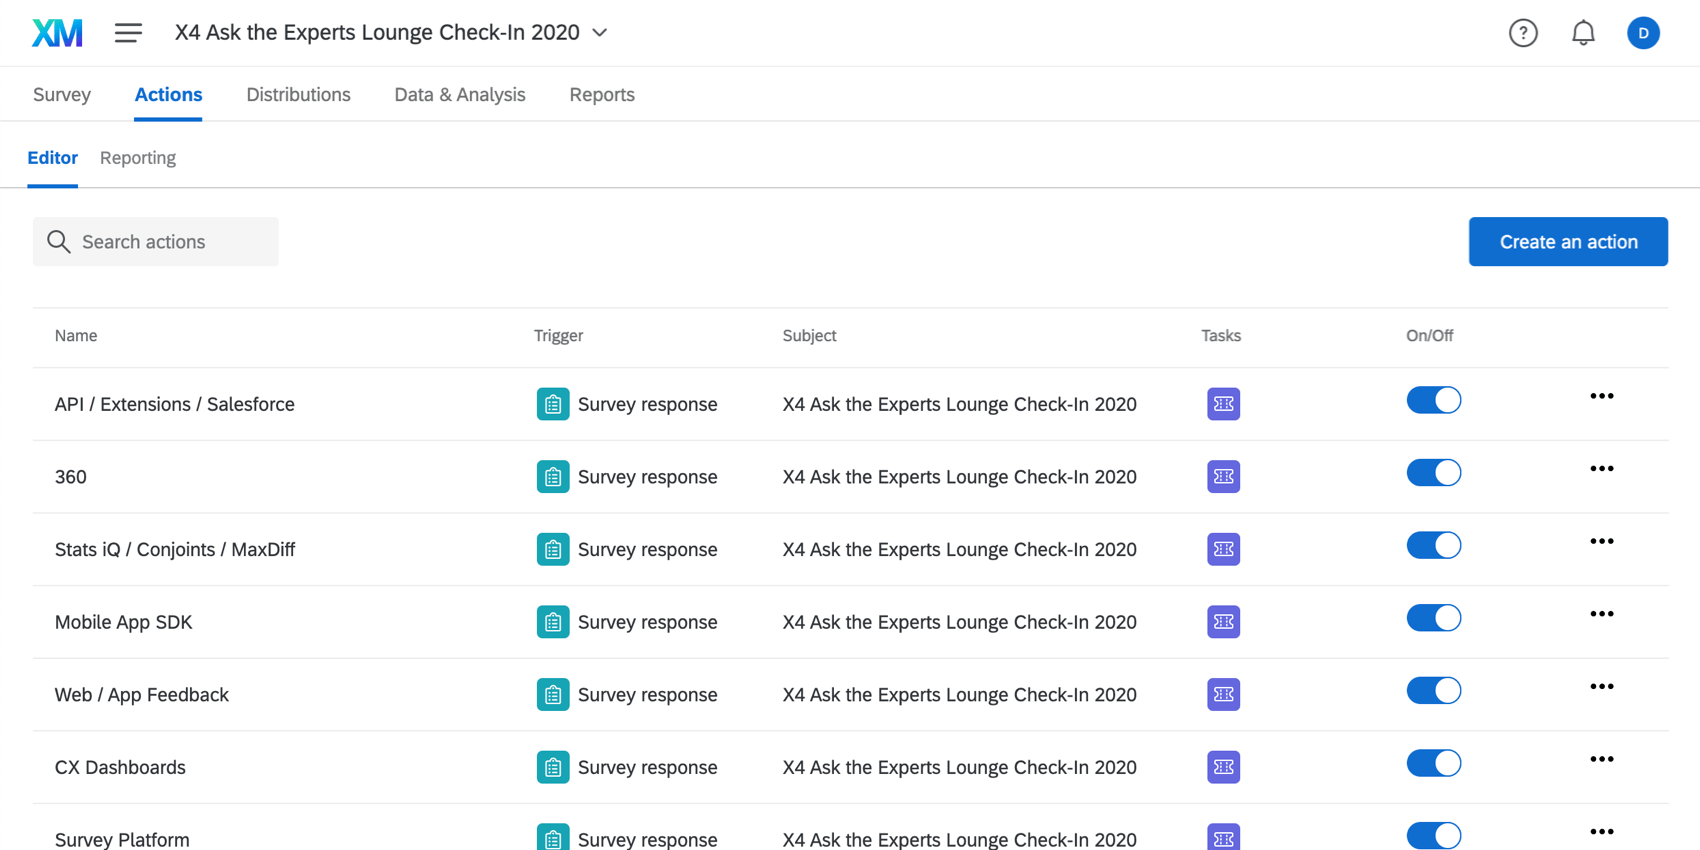The width and height of the screenshot is (1700, 850).
Task: Open more options for Mobile App SDK
Action: (1602, 614)
